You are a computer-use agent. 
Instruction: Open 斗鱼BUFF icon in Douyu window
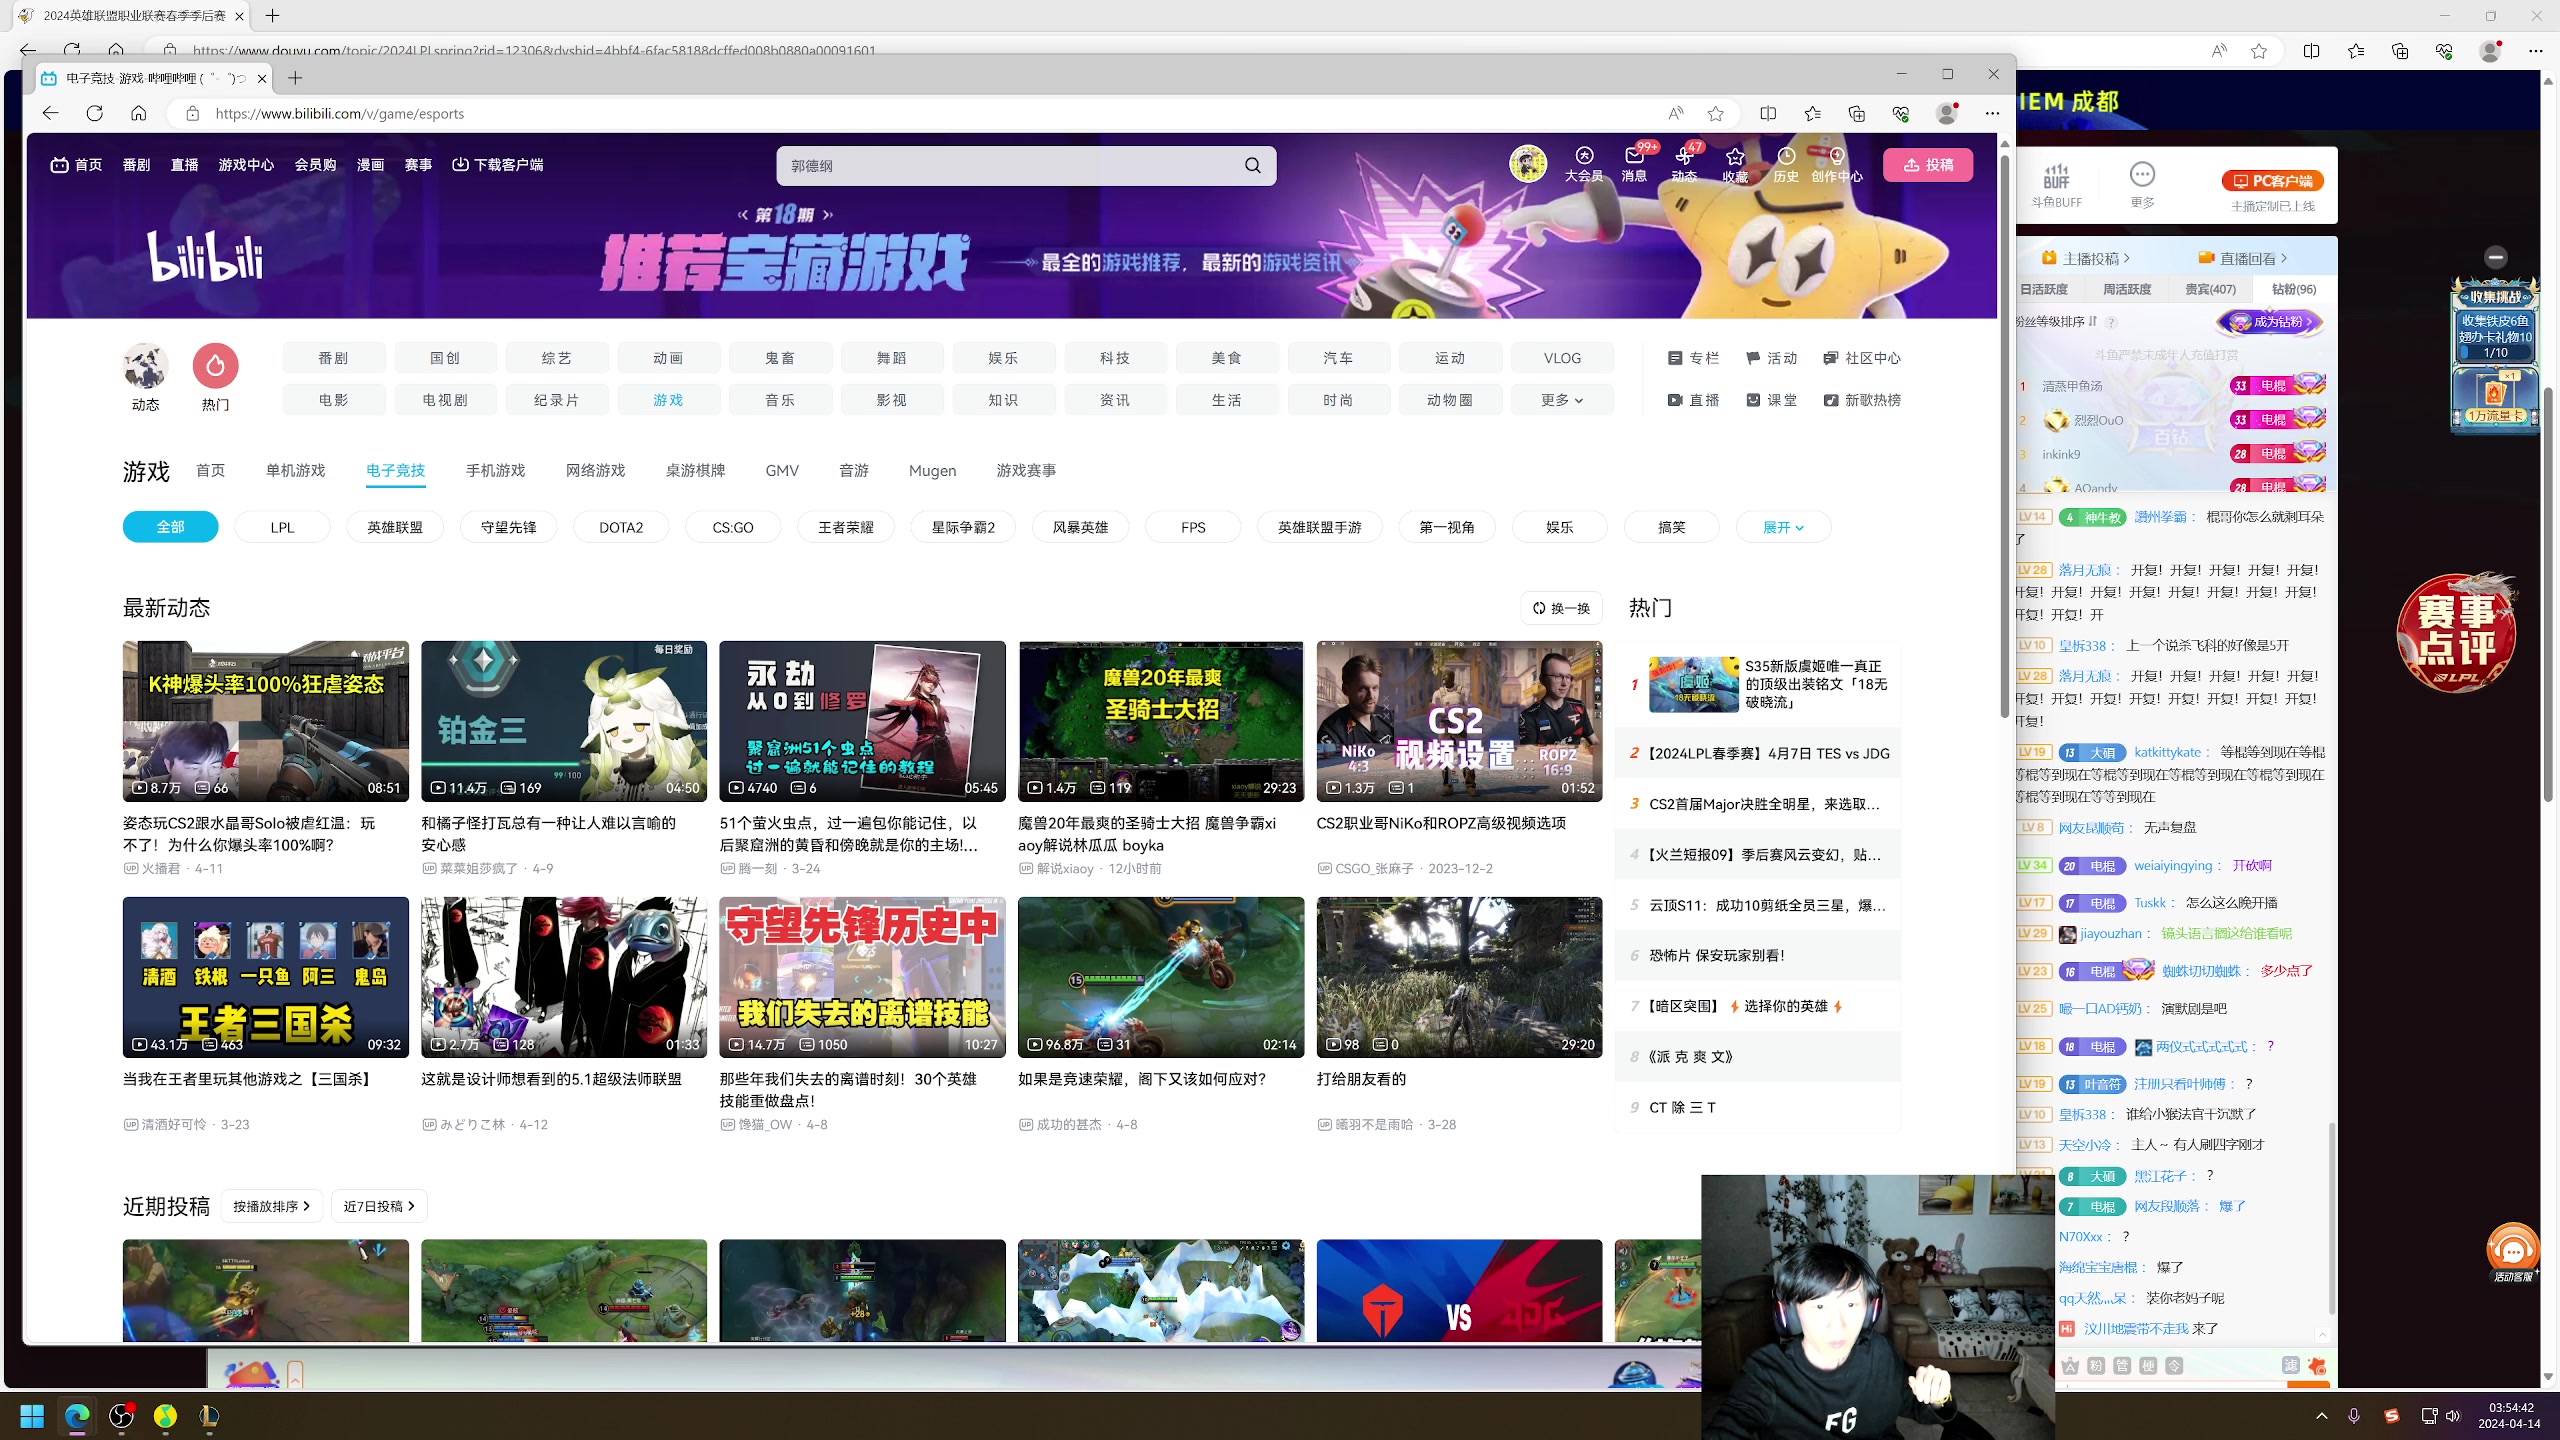point(2056,185)
